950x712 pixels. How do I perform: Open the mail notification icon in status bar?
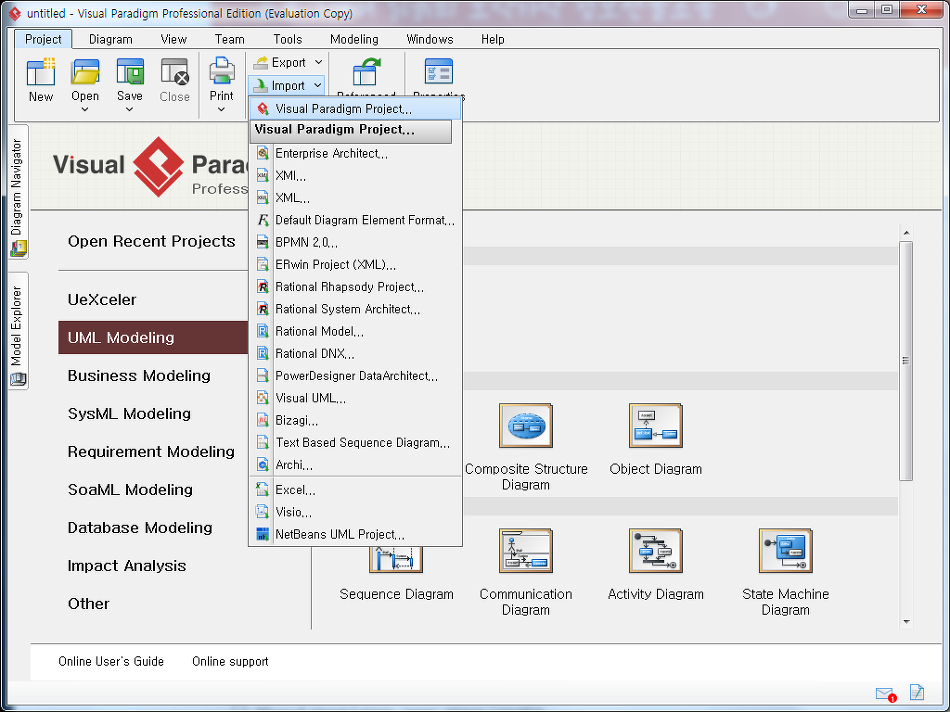[x=885, y=694]
